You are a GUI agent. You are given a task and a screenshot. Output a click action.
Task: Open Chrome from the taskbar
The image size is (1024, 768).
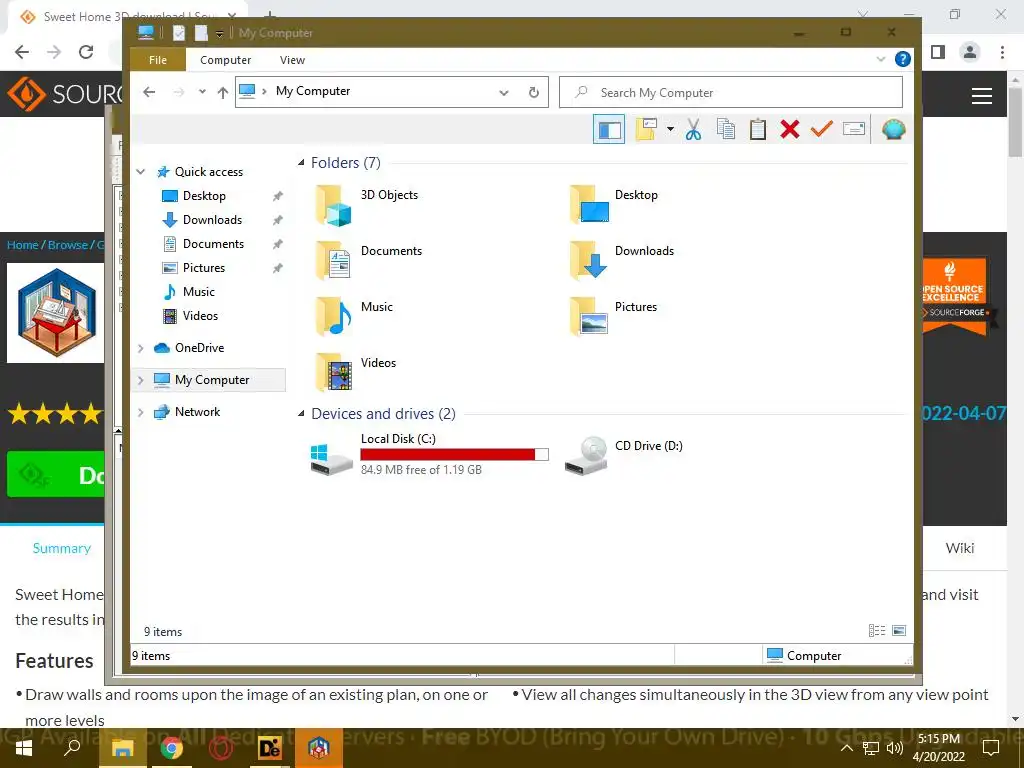[x=172, y=748]
